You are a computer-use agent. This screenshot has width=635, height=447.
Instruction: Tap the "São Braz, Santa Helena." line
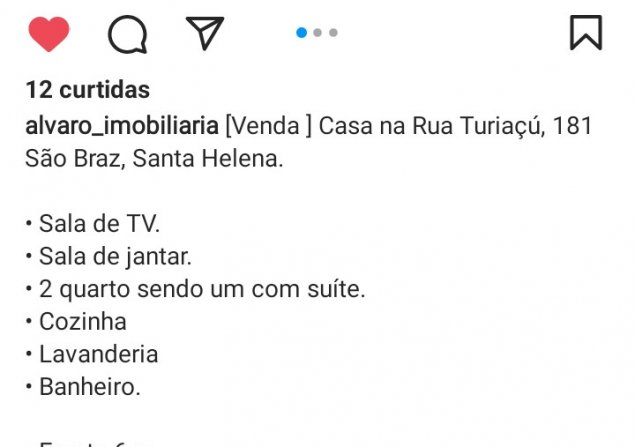[155, 158]
